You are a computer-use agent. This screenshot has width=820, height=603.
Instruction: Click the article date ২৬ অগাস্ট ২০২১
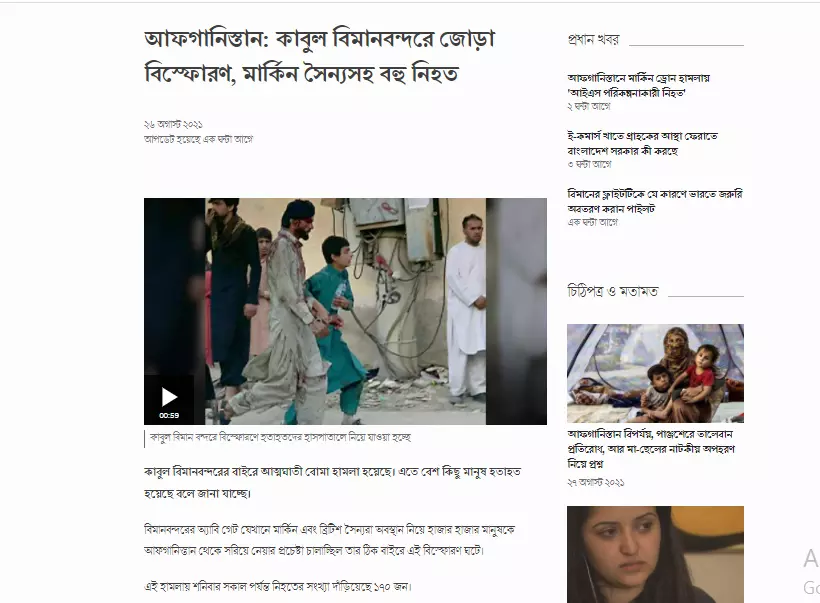(x=173, y=124)
